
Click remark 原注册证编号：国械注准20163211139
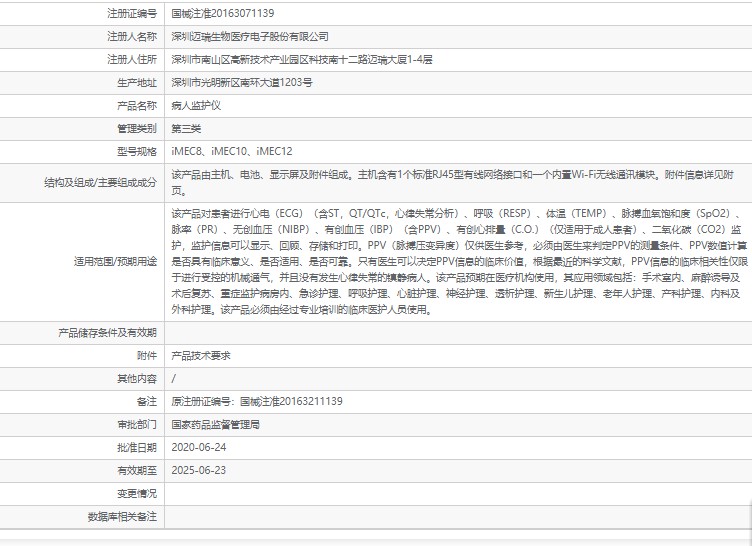257,402
